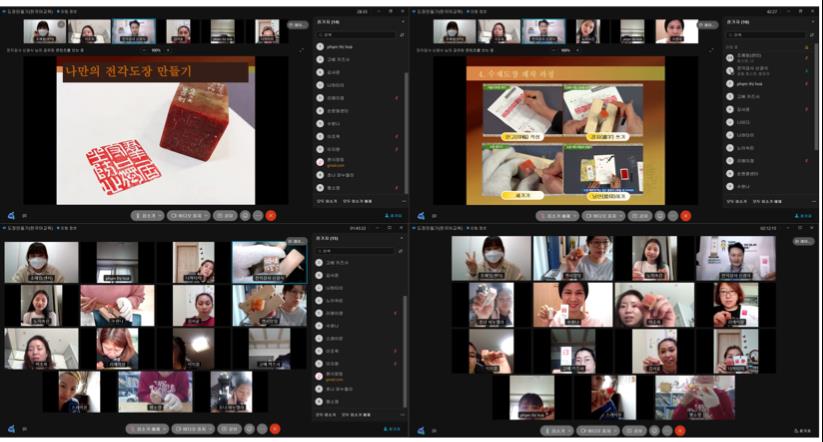Screen dimensions: 823x442
Task: Click red leave button in seal stamp slide window
Action: (x=271, y=216)
